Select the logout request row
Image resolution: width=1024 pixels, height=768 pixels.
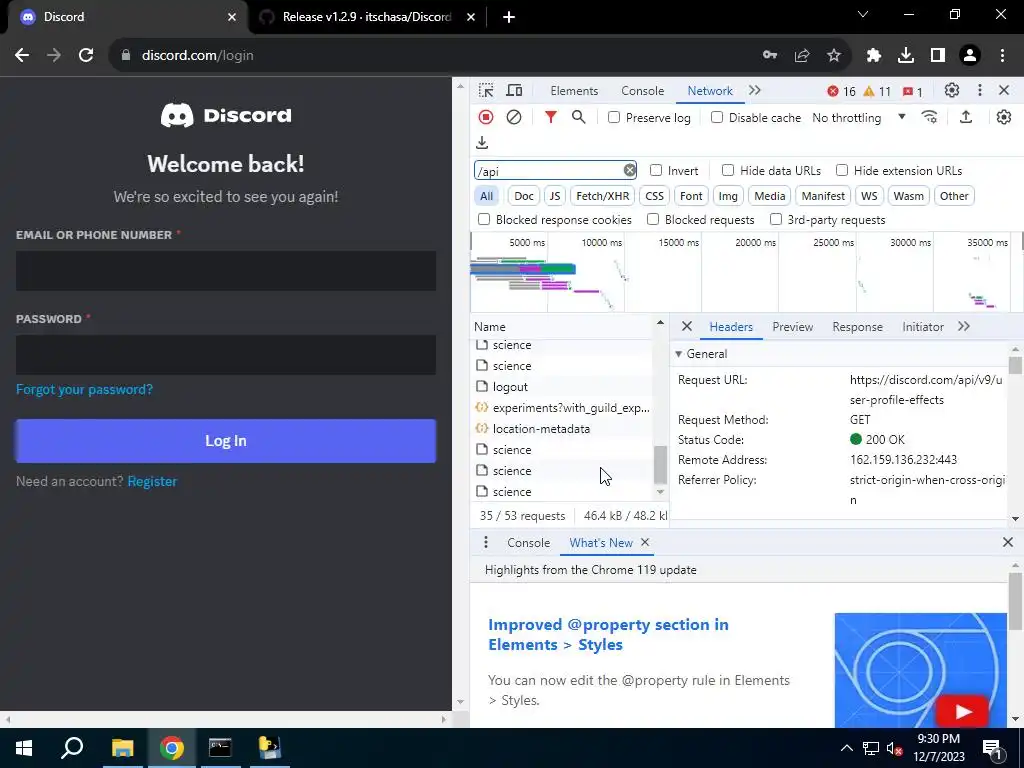pos(562,387)
